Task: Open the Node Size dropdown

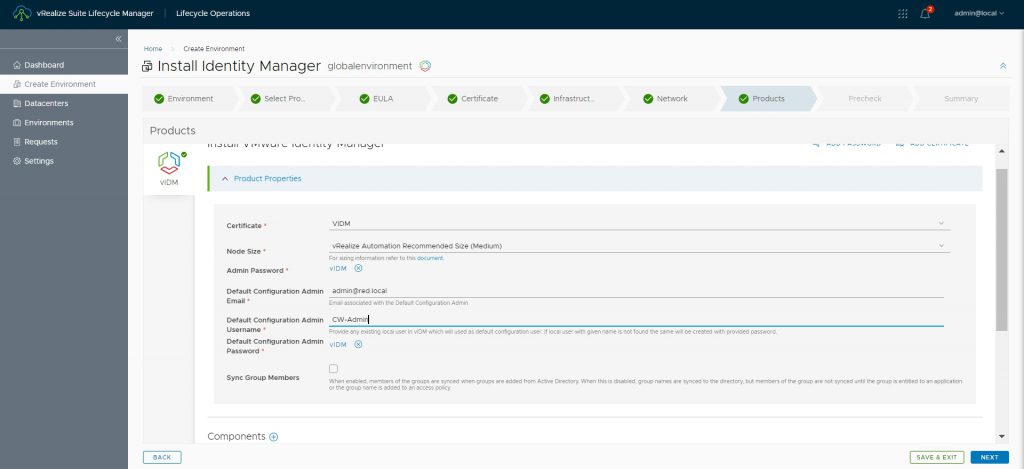Action: click(639, 246)
